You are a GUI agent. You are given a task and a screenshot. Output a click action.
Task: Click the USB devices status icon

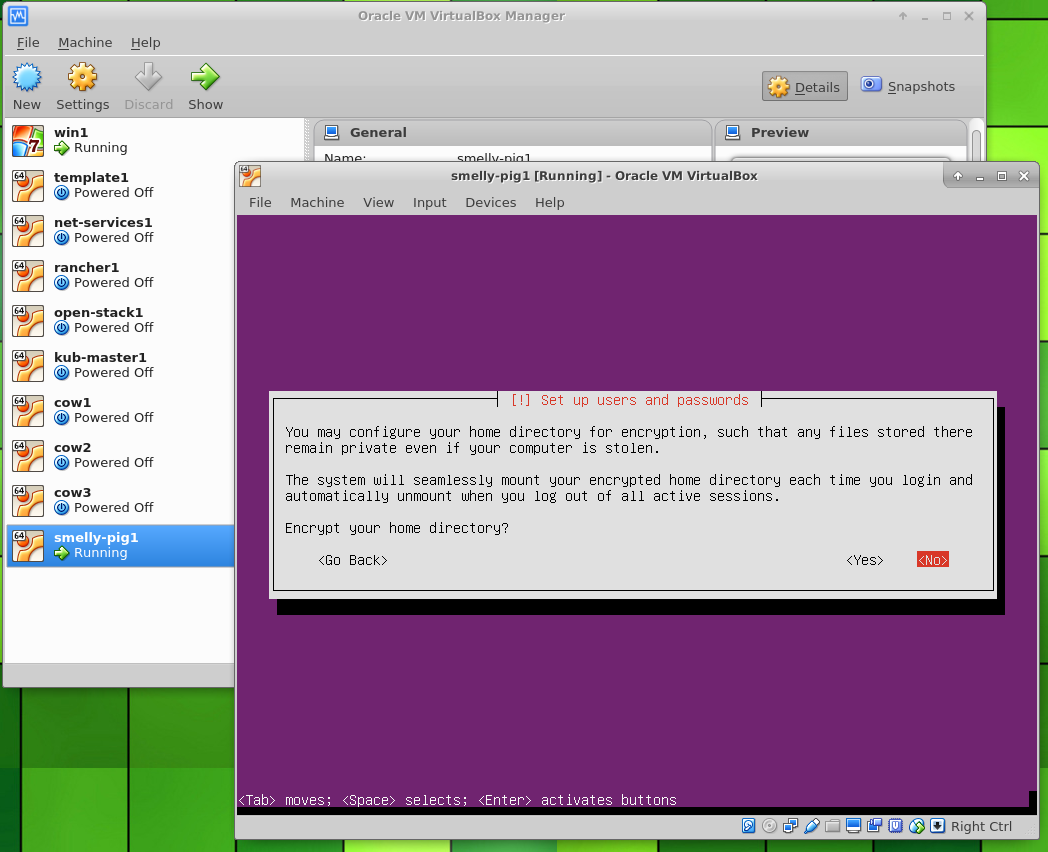point(811,826)
